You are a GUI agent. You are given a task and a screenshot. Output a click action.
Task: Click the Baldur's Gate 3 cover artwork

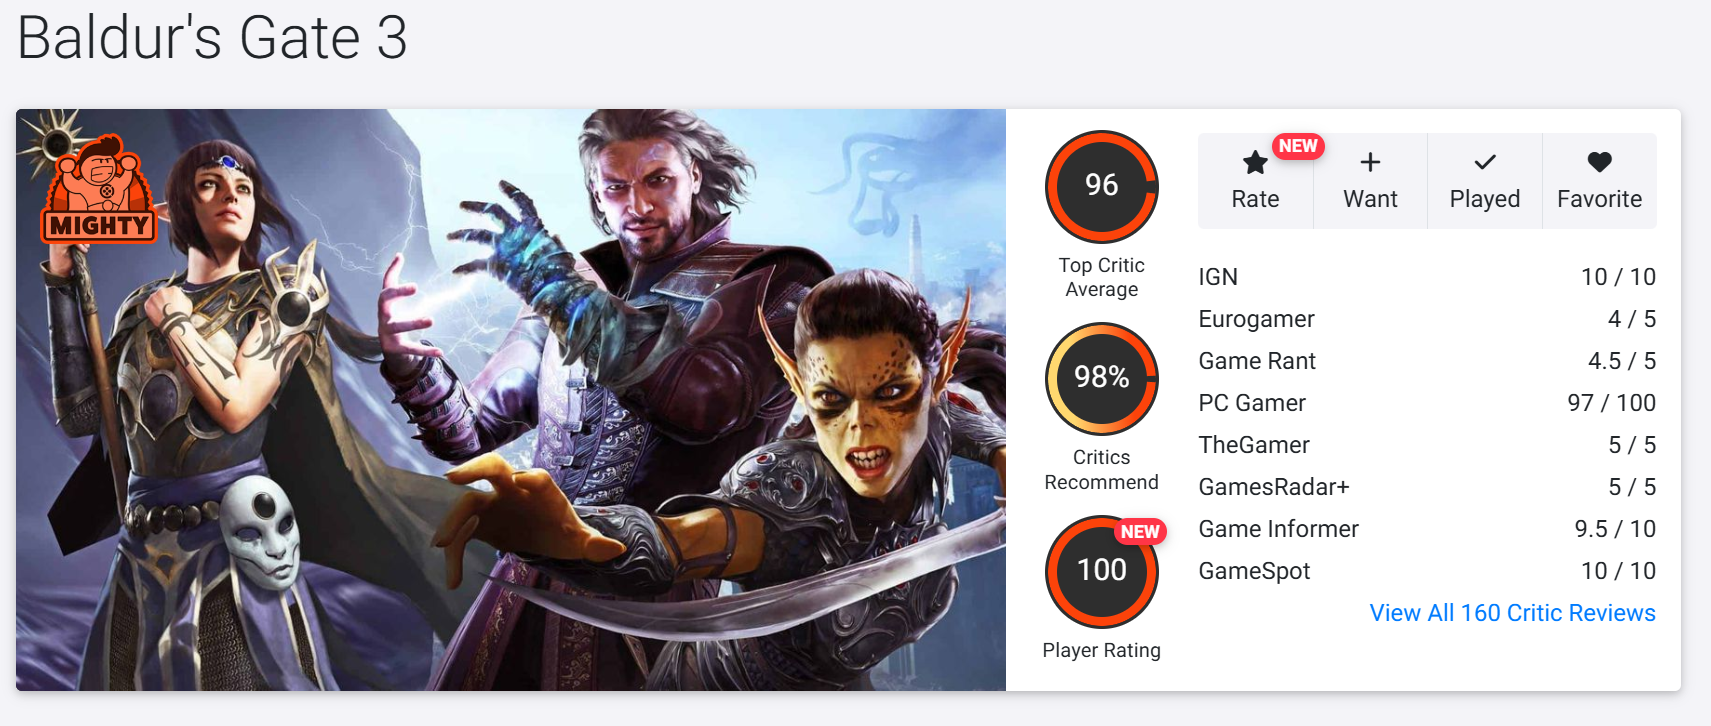tap(511, 400)
